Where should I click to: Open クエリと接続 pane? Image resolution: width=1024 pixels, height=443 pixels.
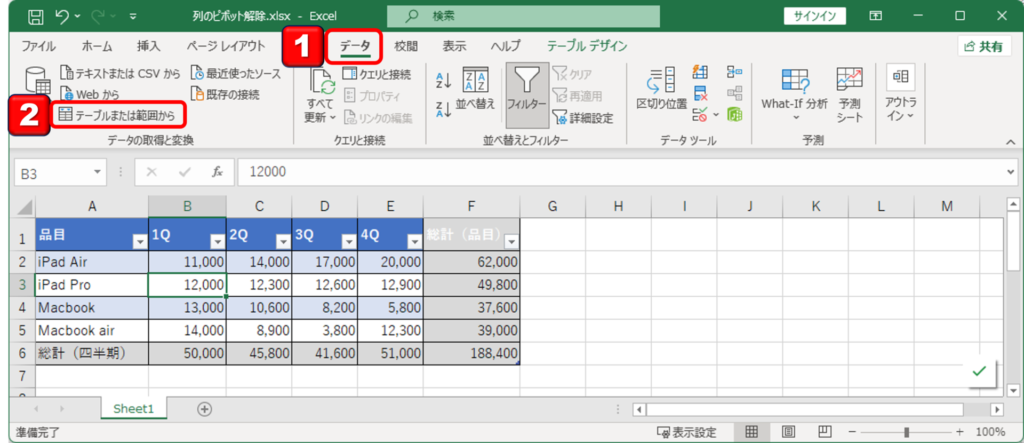[x=377, y=74]
